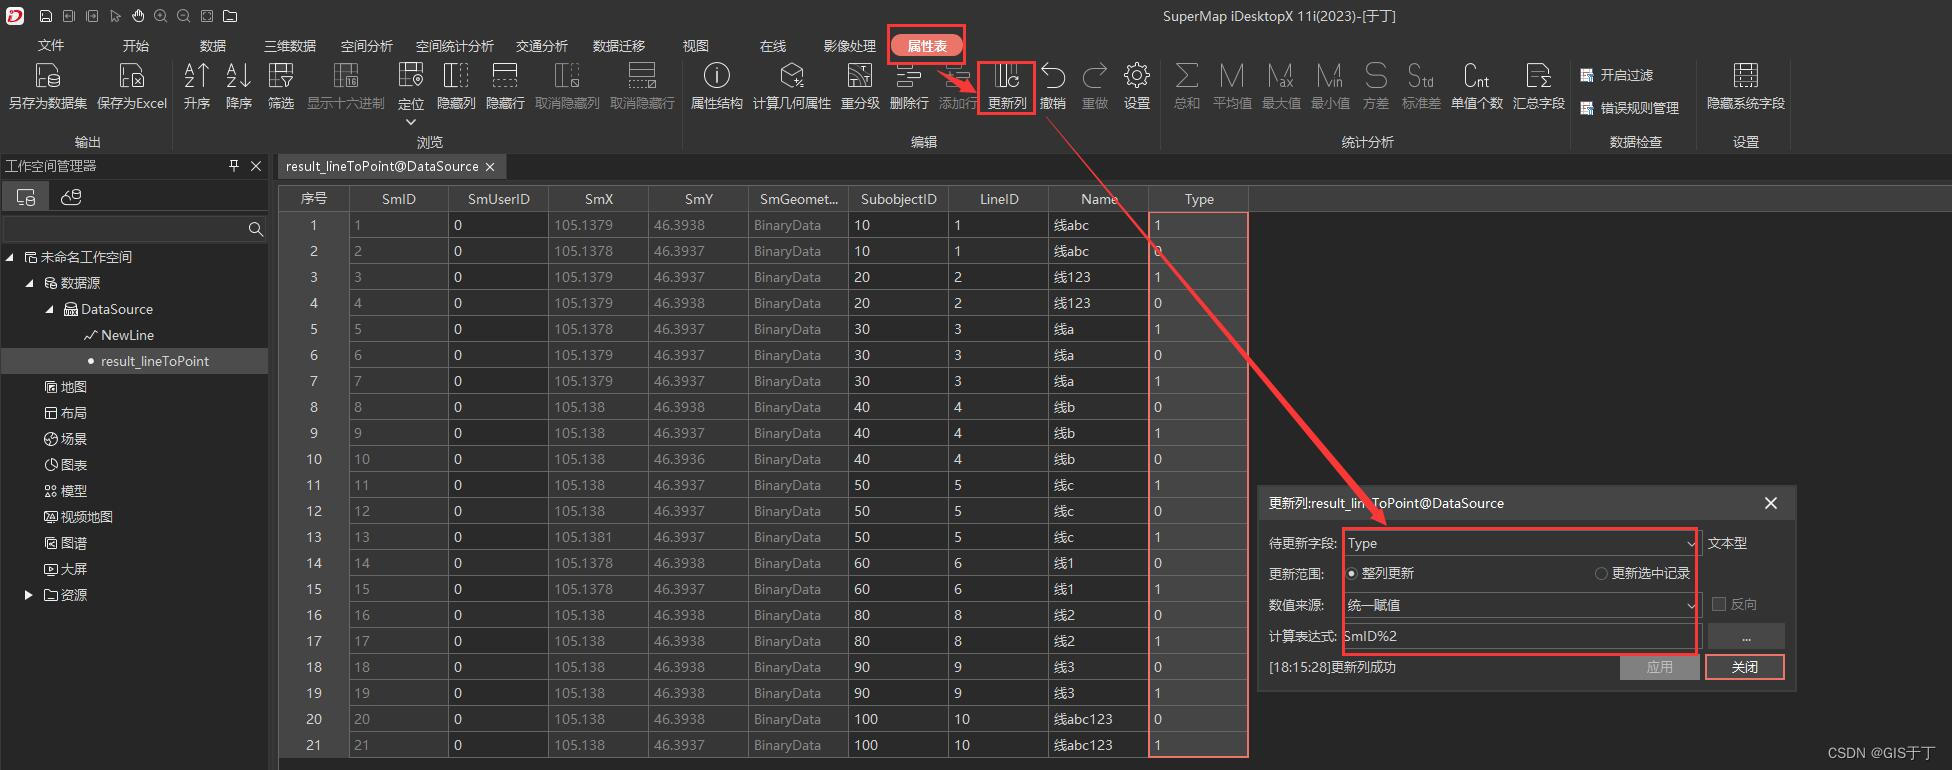
Task: Click the 关闭 button in update dialog
Action: click(x=1745, y=667)
